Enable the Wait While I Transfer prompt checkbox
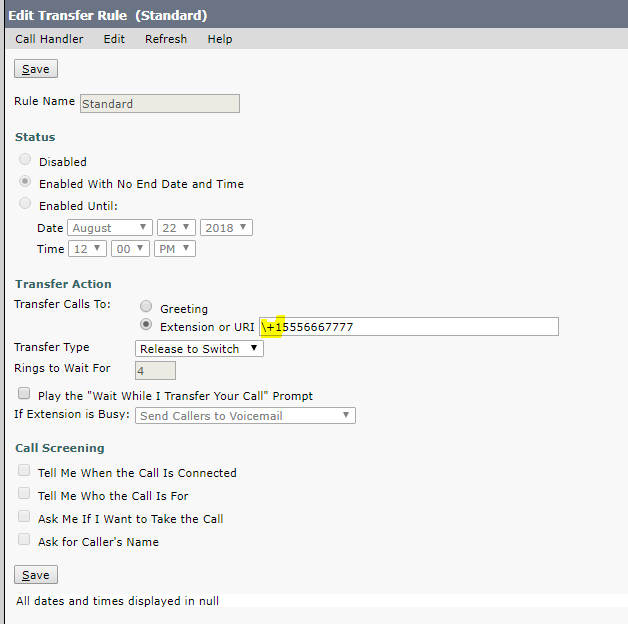Screen dimensions: 628x624 coord(24,394)
